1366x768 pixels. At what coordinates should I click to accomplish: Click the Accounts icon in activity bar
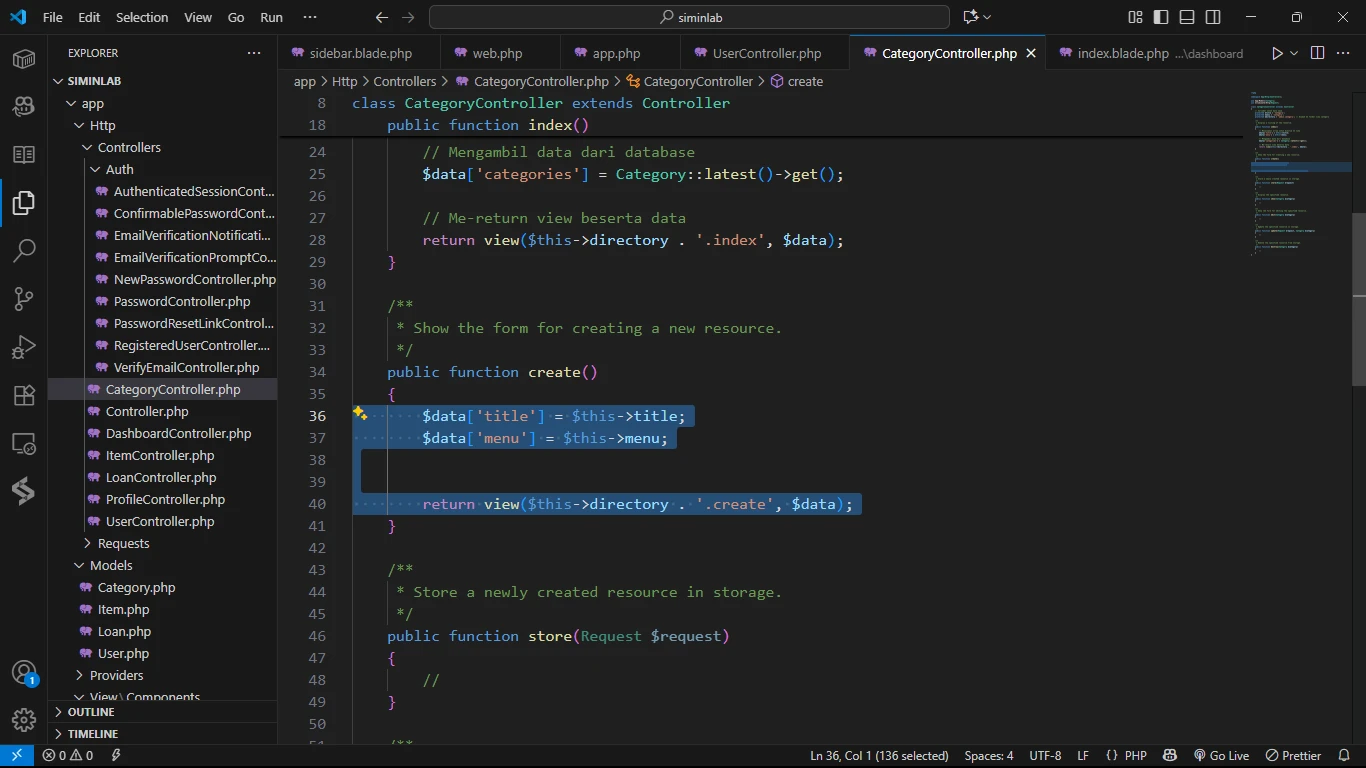24,673
